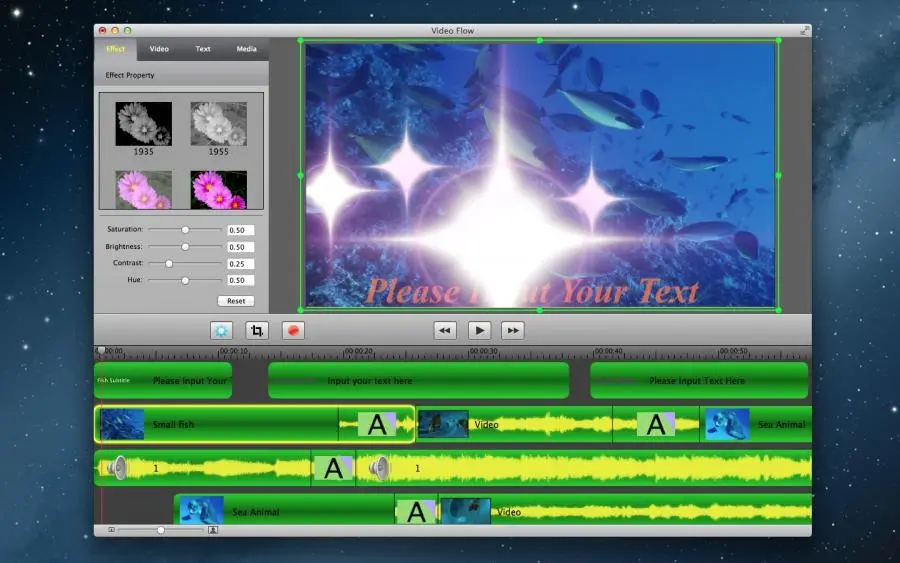Click the Reset button
900x563 pixels.
236,301
